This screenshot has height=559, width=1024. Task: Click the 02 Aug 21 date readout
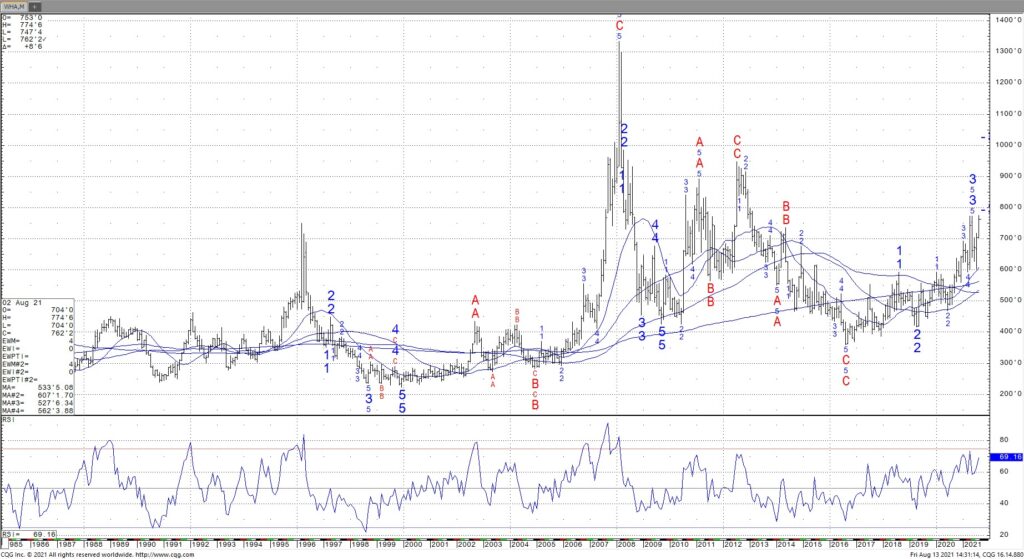[20, 302]
